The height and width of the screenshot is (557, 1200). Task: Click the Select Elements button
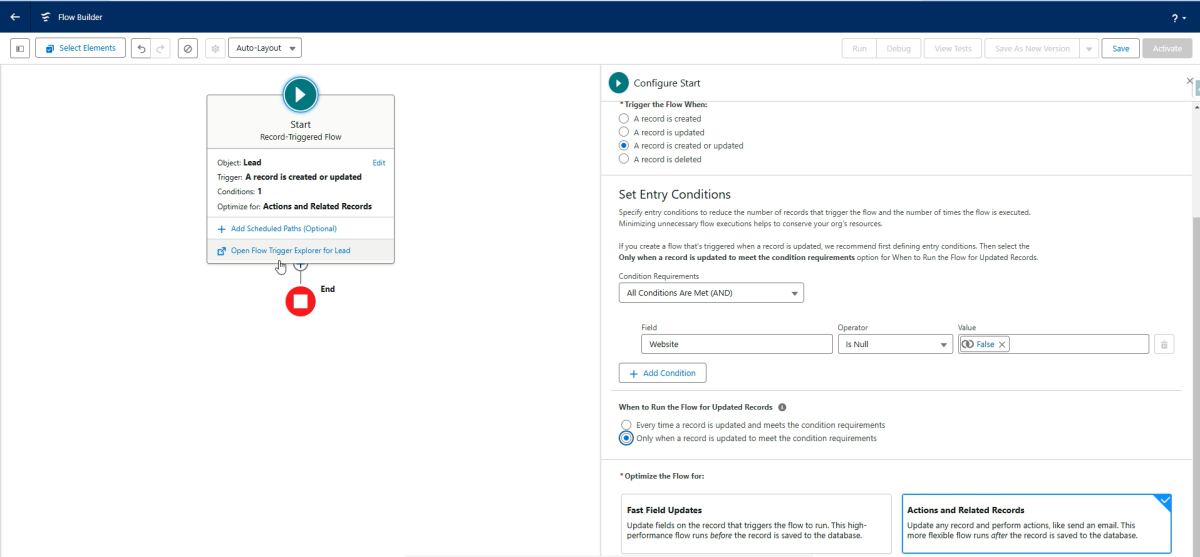coord(80,48)
